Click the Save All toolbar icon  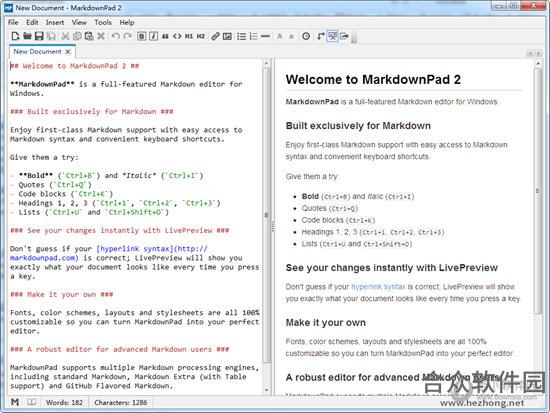tap(51, 36)
